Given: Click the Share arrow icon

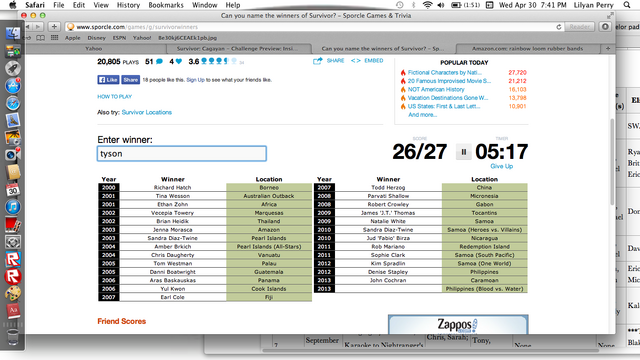Looking at the screenshot, I should tap(318, 61).
